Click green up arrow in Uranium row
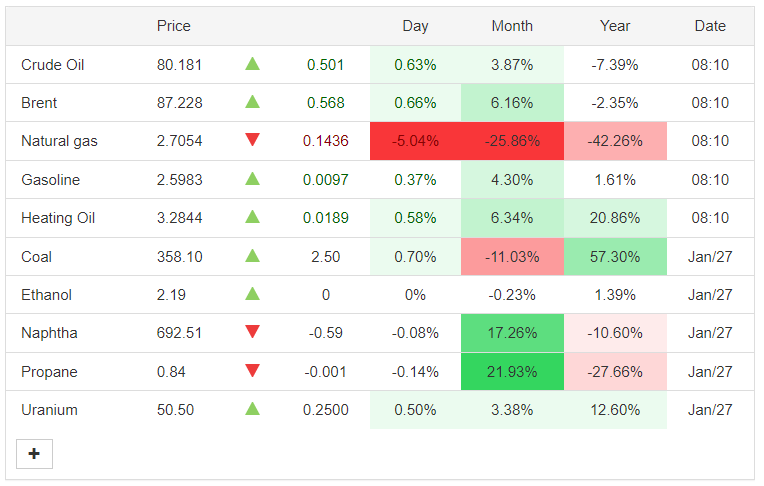This screenshot has width=764, height=486. (x=252, y=409)
